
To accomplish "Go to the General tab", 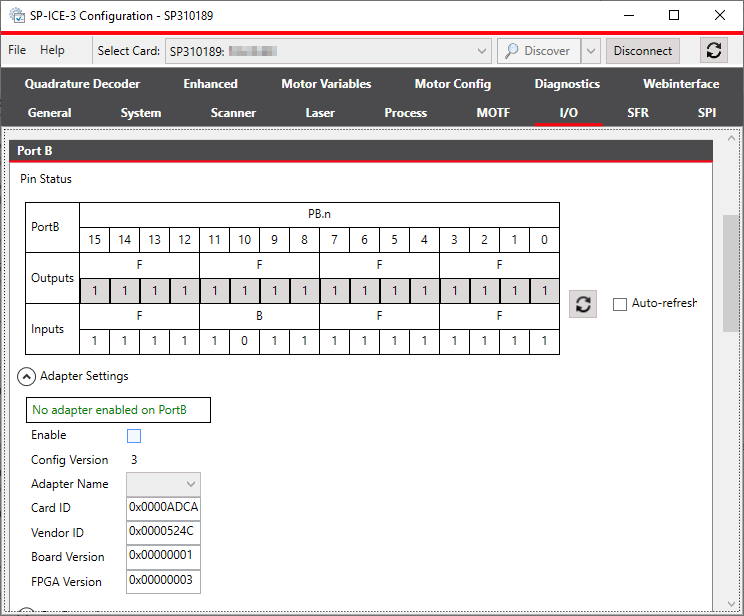I will coord(49,113).
